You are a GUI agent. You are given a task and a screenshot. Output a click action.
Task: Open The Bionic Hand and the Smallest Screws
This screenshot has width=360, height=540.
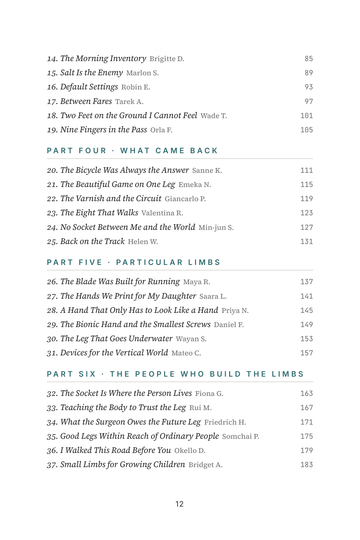point(179,324)
